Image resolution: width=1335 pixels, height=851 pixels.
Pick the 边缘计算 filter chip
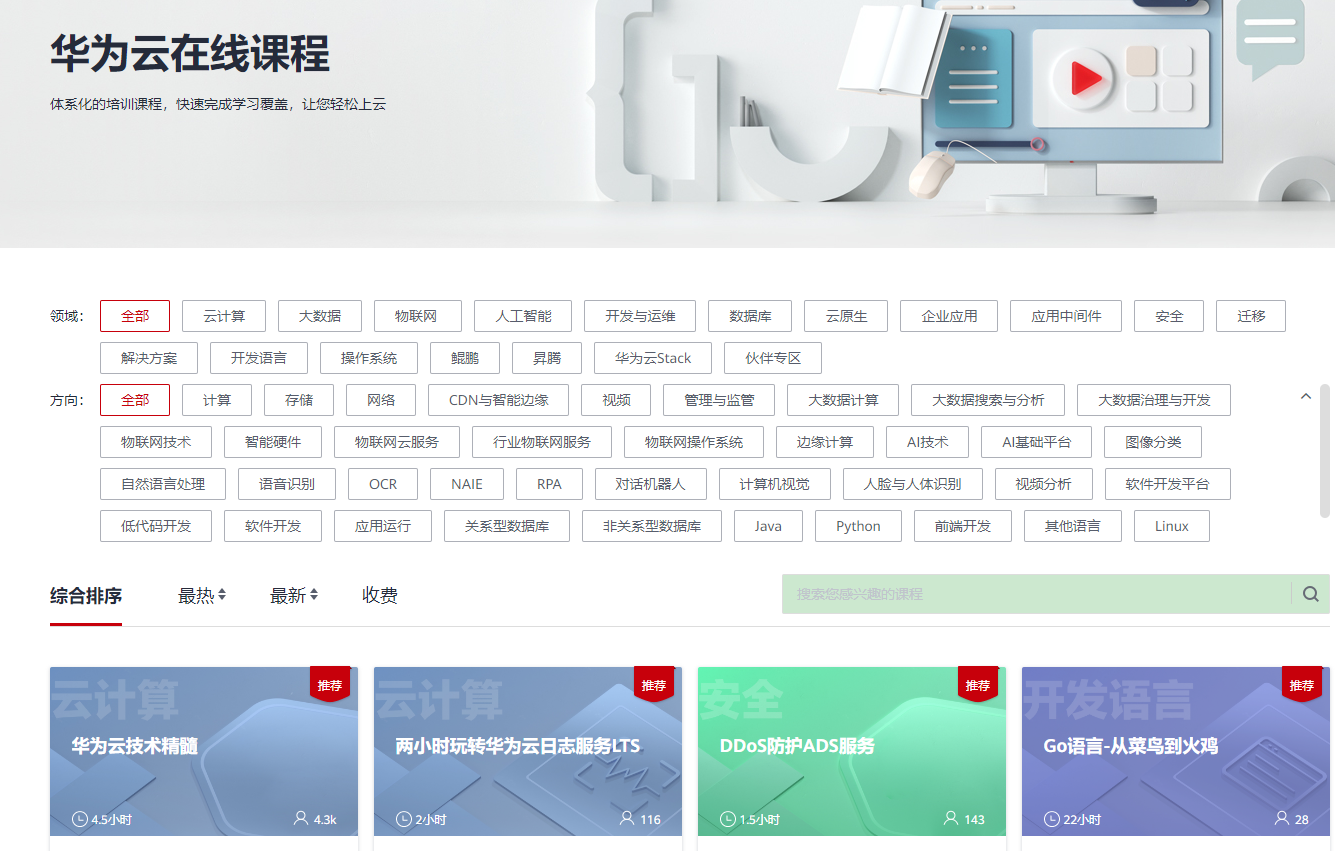coord(825,442)
